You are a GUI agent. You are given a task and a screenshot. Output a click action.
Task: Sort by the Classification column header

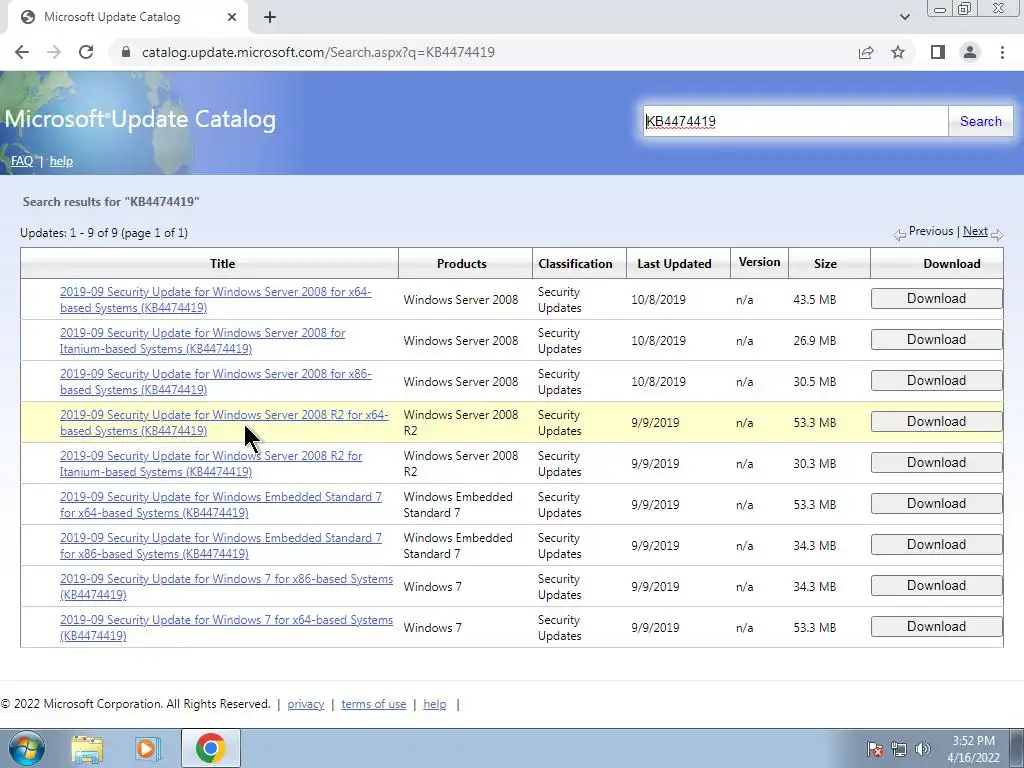575,264
